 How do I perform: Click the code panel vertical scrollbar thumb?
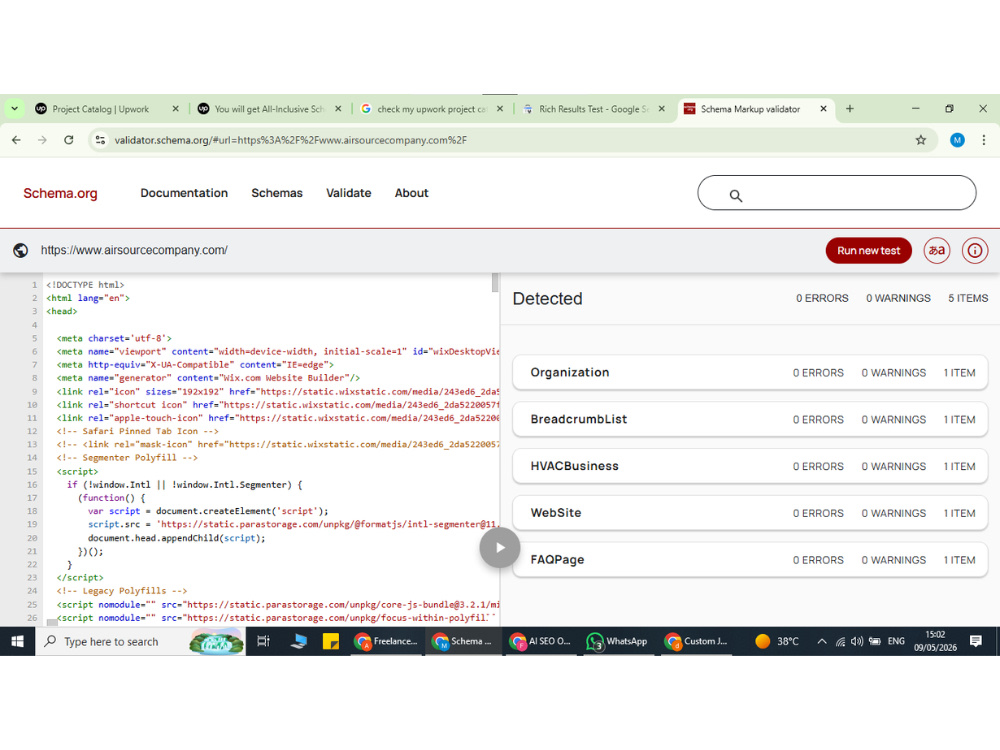(495, 283)
